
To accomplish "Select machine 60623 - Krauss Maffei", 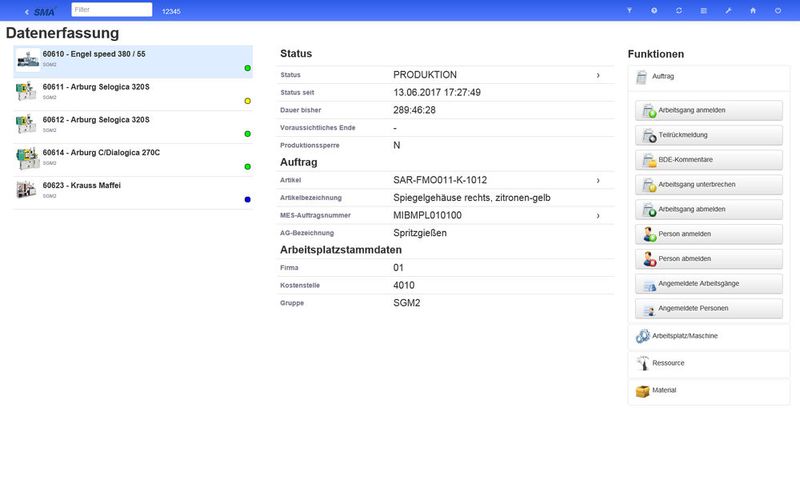I will point(130,189).
